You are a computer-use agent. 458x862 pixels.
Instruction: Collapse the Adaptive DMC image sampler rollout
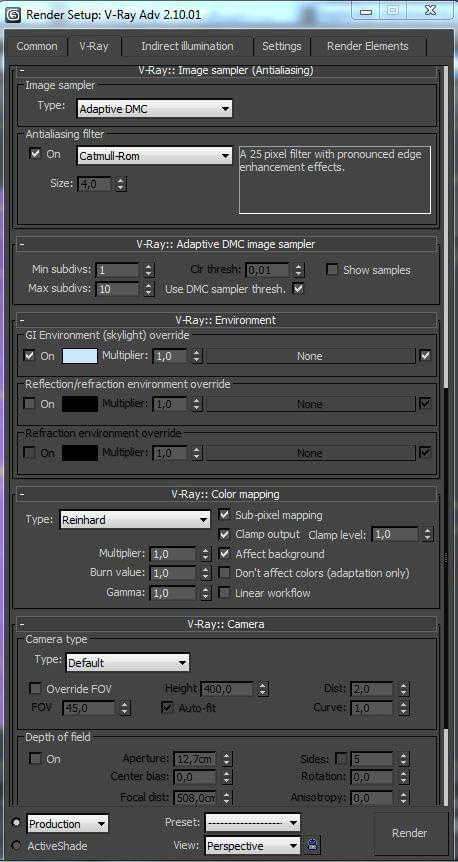(21, 244)
